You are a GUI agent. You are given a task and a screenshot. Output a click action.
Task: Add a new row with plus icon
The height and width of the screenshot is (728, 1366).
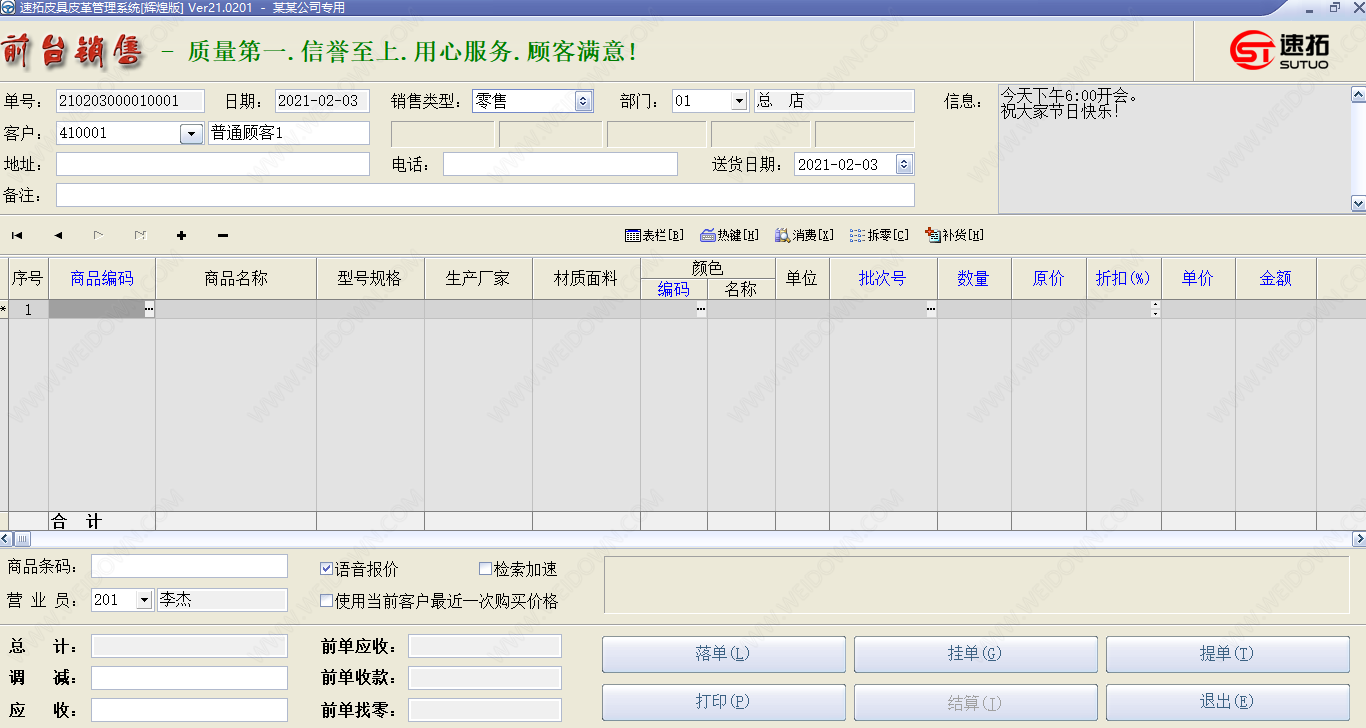pyautogui.click(x=181, y=236)
